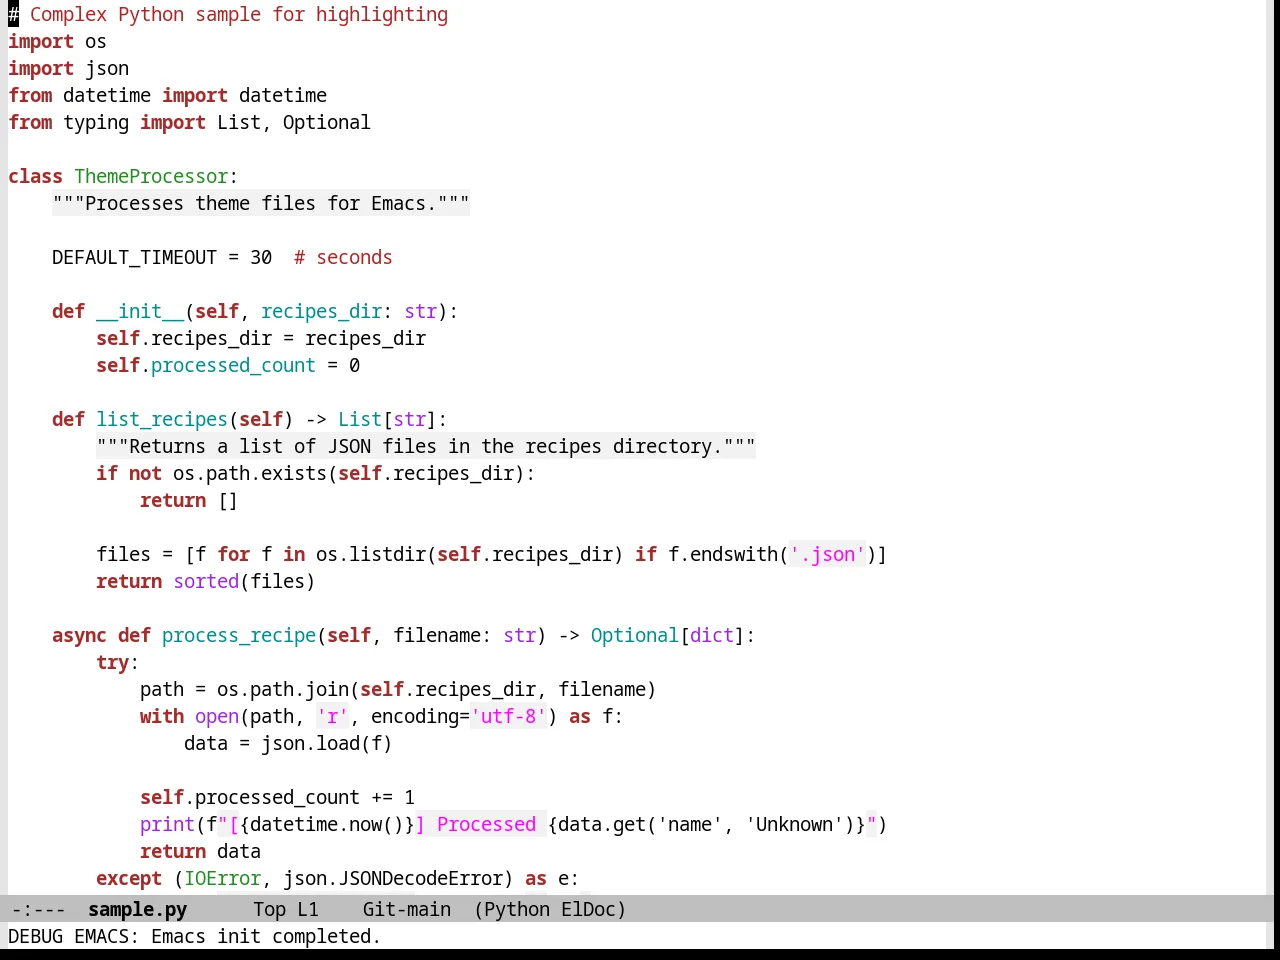Click the 'open' builtin call
This screenshot has width=1280, height=960.
[217, 716]
